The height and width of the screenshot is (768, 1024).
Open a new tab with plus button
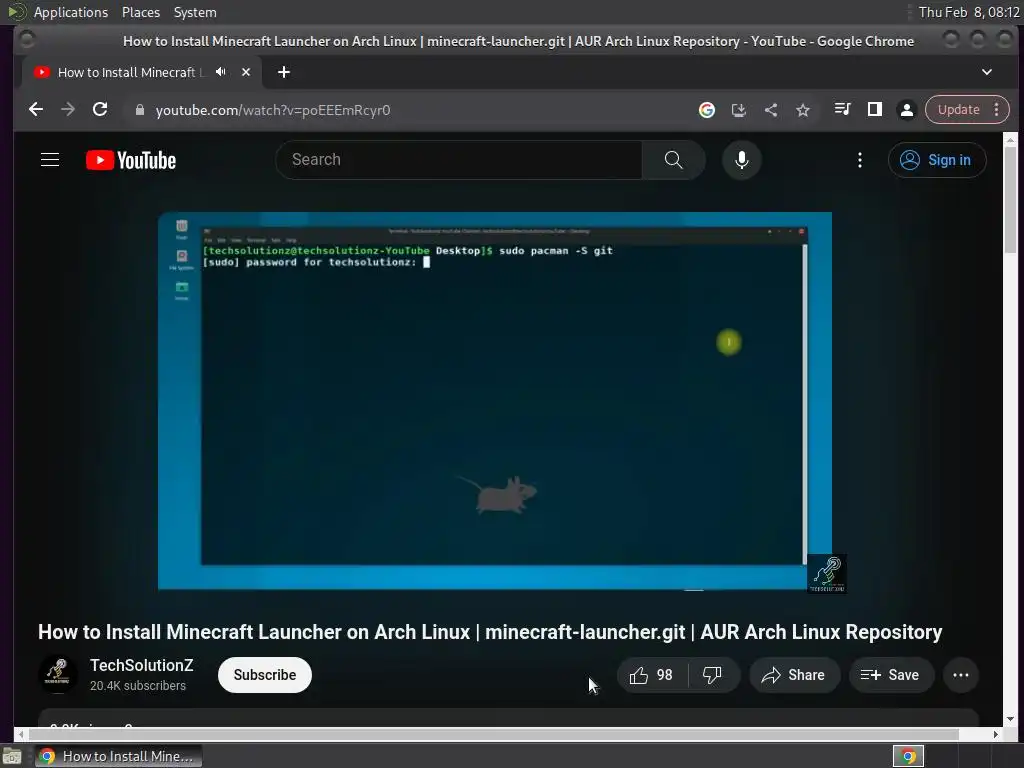[x=283, y=72]
